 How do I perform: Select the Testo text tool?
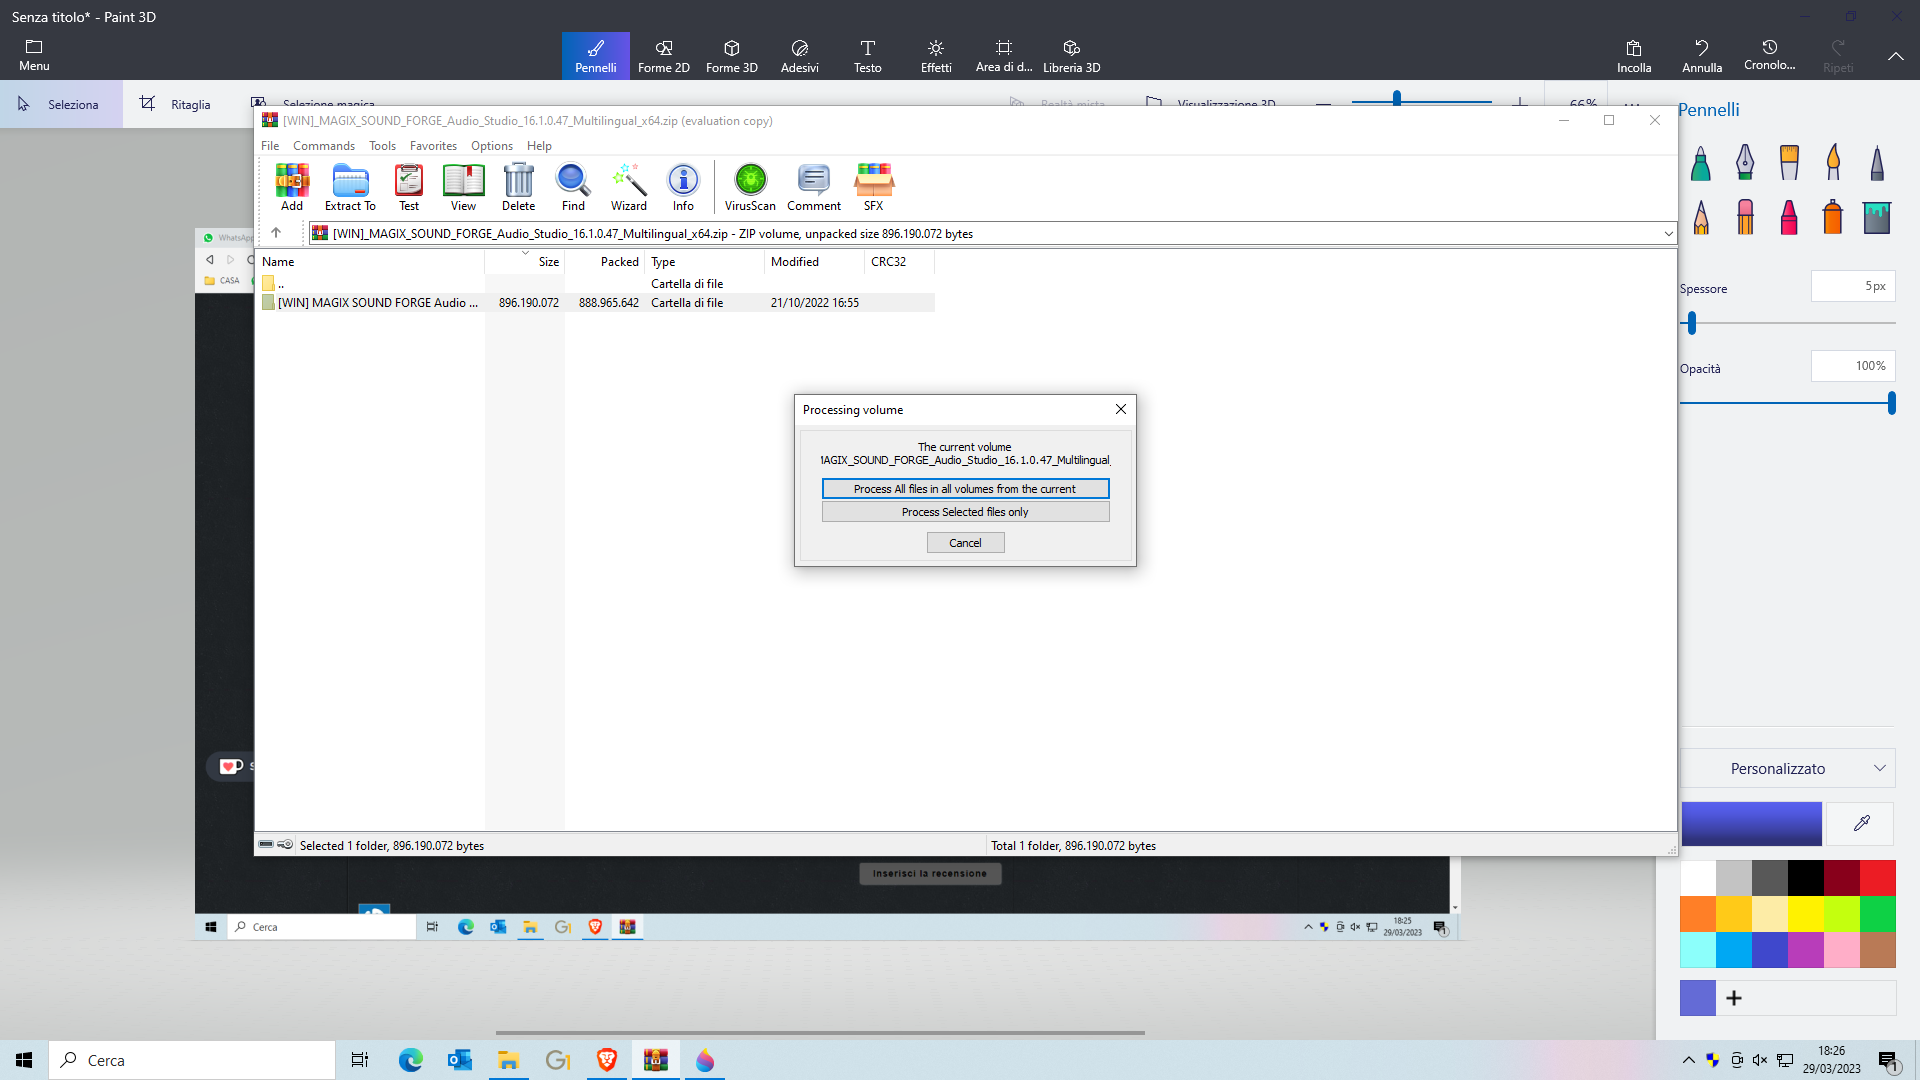[868, 56]
